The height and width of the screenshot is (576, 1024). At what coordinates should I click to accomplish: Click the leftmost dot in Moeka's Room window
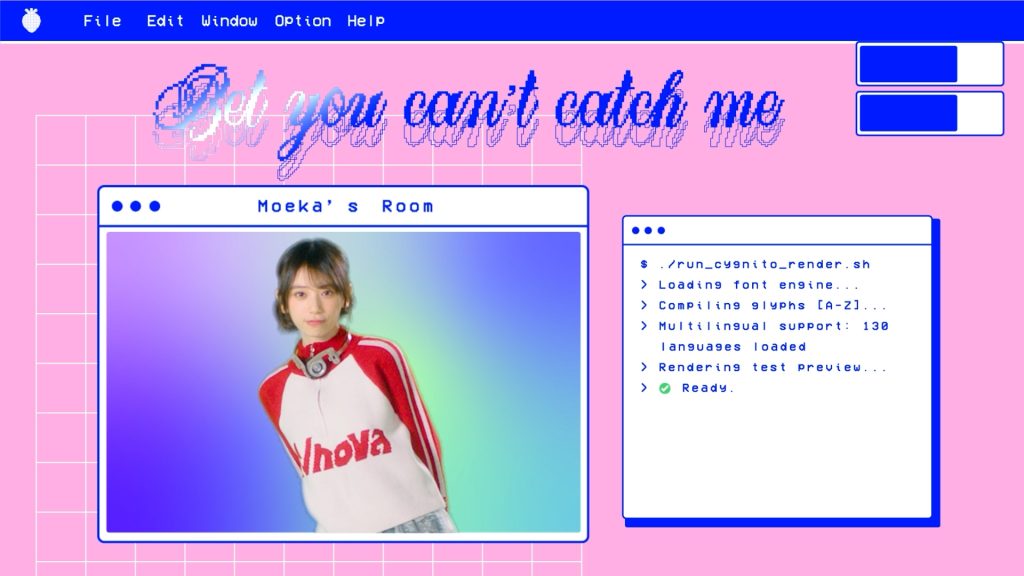pyautogui.click(x=117, y=207)
